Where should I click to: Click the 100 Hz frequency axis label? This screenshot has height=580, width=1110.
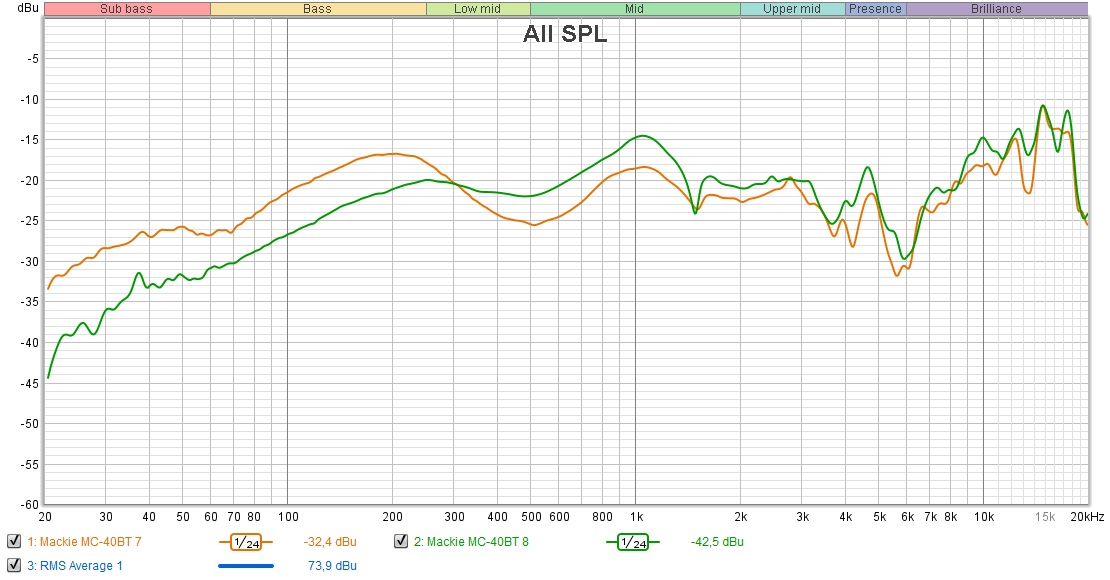click(288, 517)
